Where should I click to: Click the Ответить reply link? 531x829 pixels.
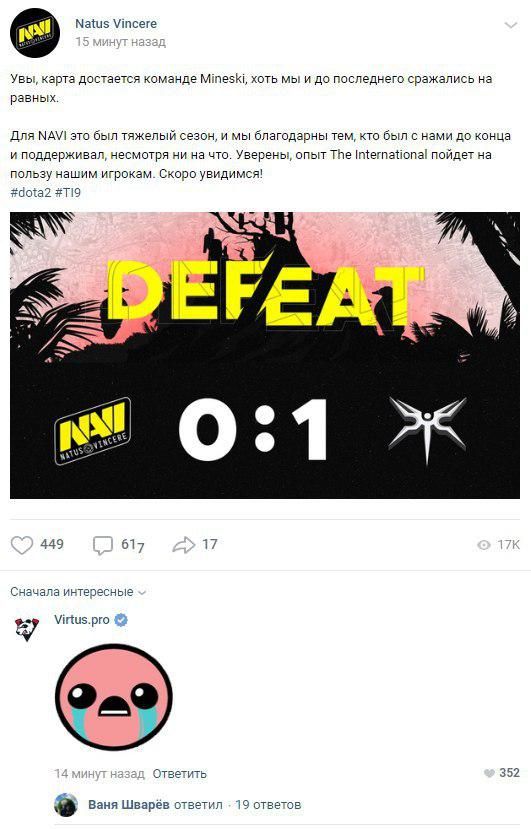pos(180,773)
